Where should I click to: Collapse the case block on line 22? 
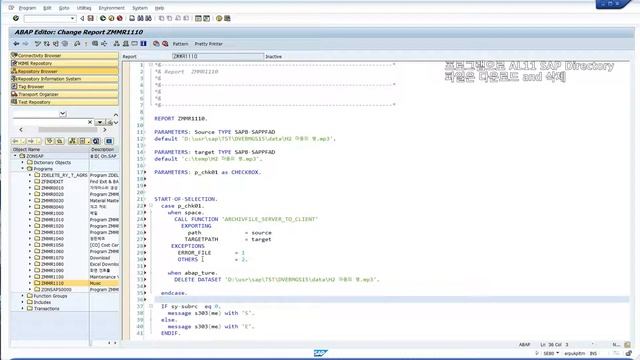[151, 206]
